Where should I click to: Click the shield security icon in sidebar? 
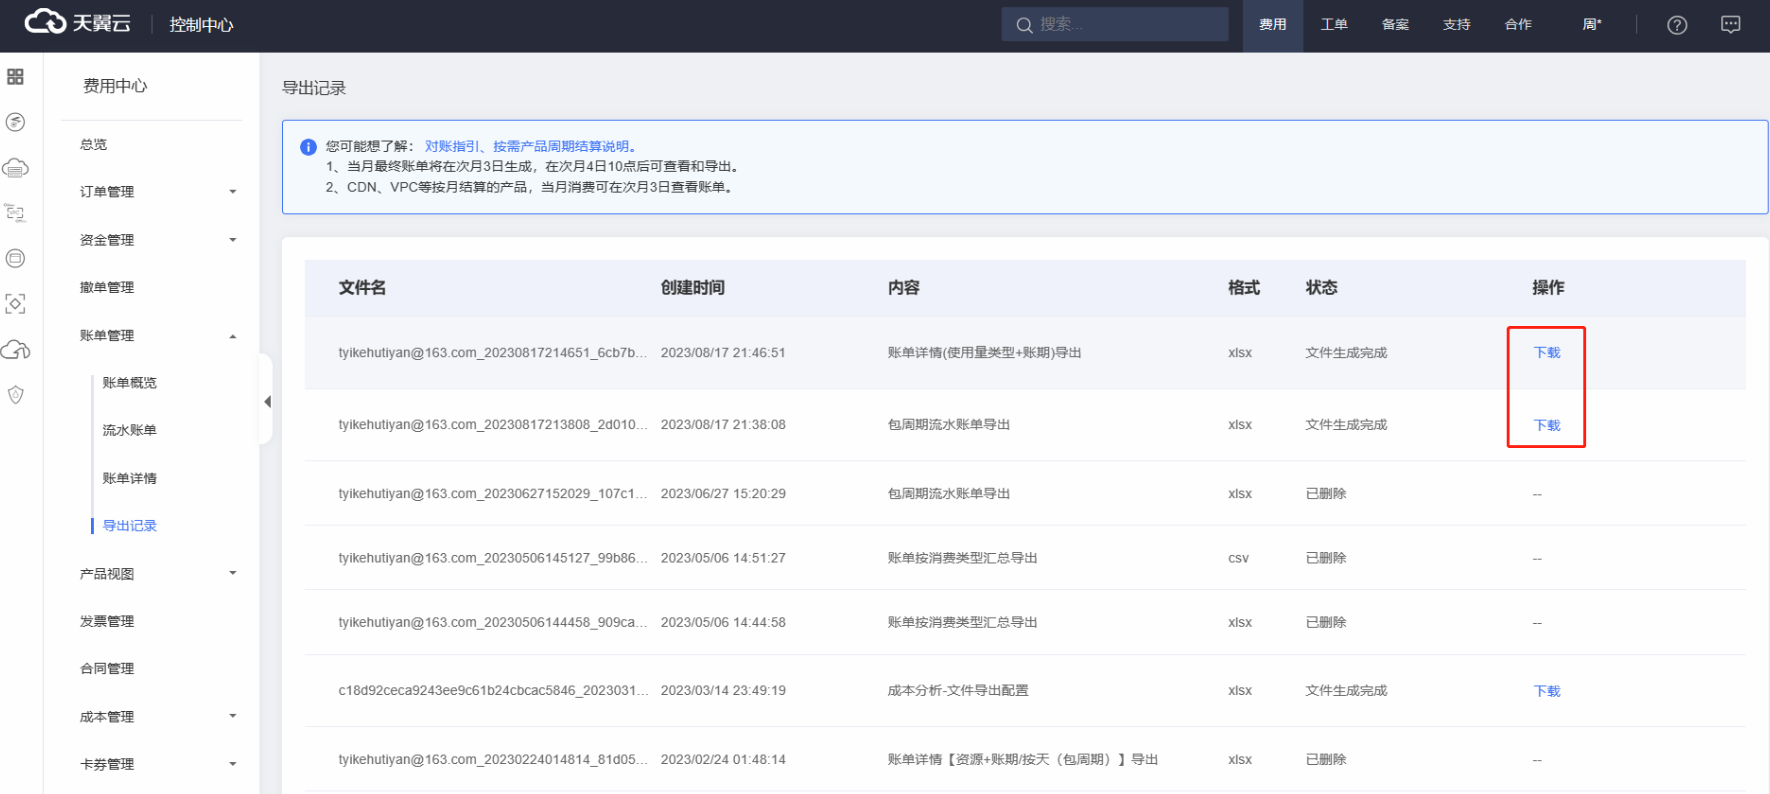coord(15,395)
